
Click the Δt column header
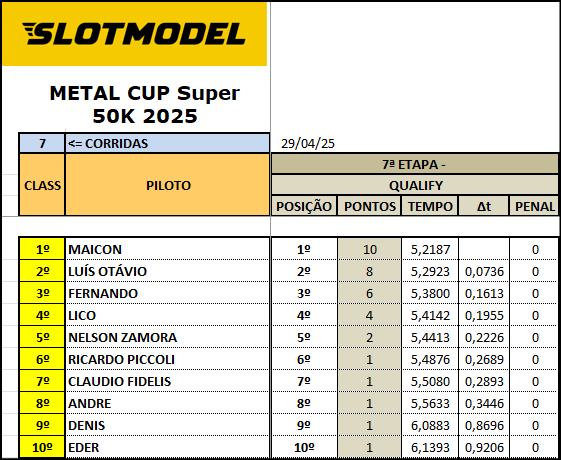click(484, 206)
